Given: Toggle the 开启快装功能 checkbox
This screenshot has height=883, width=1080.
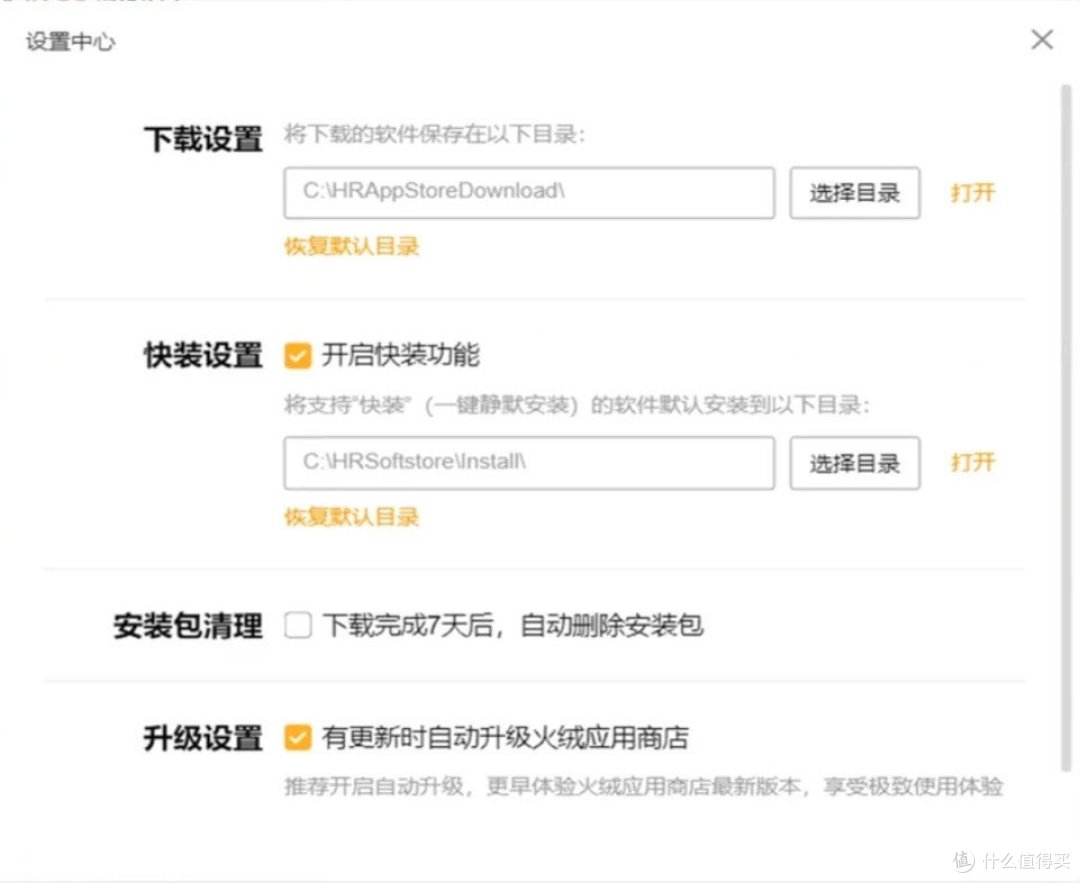Looking at the screenshot, I should [x=297, y=354].
